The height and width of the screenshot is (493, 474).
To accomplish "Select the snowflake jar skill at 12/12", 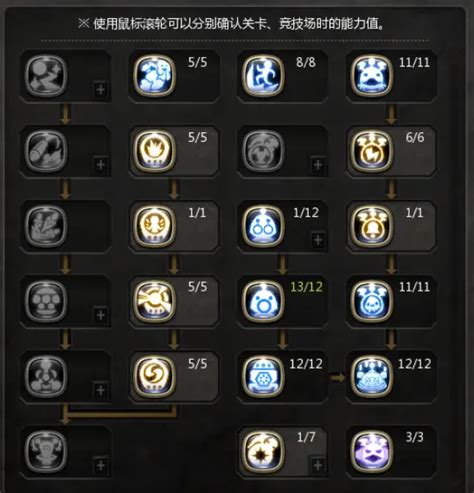I will pyautogui.click(x=263, y=376).
